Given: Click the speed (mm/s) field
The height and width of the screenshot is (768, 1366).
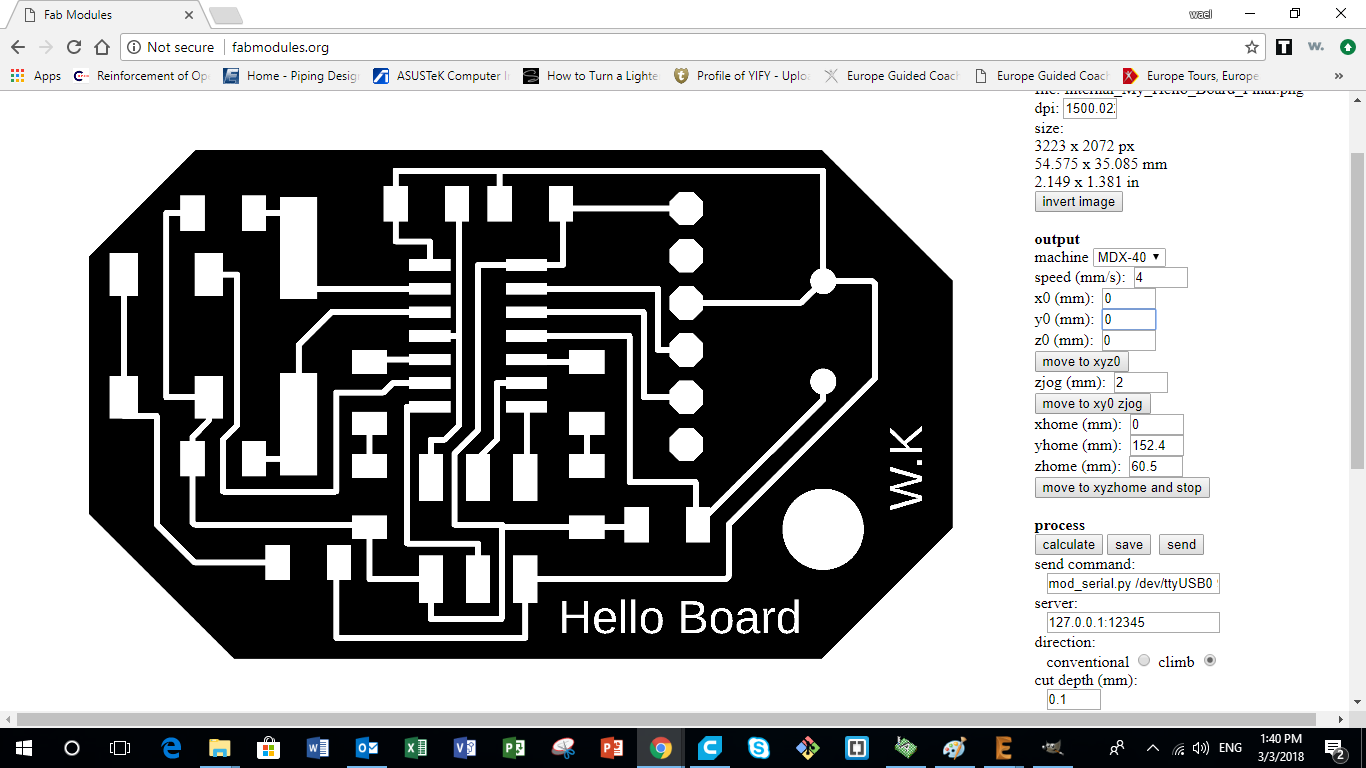Looking at the screenshot, I should click(1160, 277).
